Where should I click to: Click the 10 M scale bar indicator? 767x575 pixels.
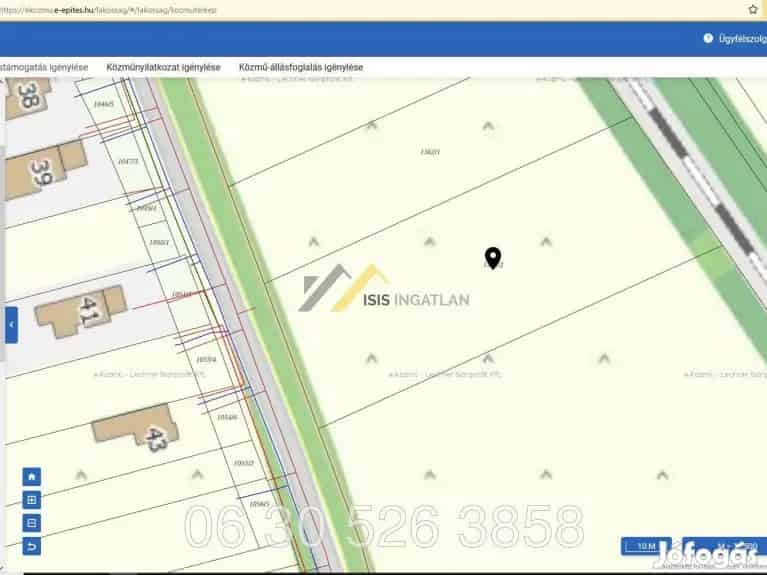646,546
